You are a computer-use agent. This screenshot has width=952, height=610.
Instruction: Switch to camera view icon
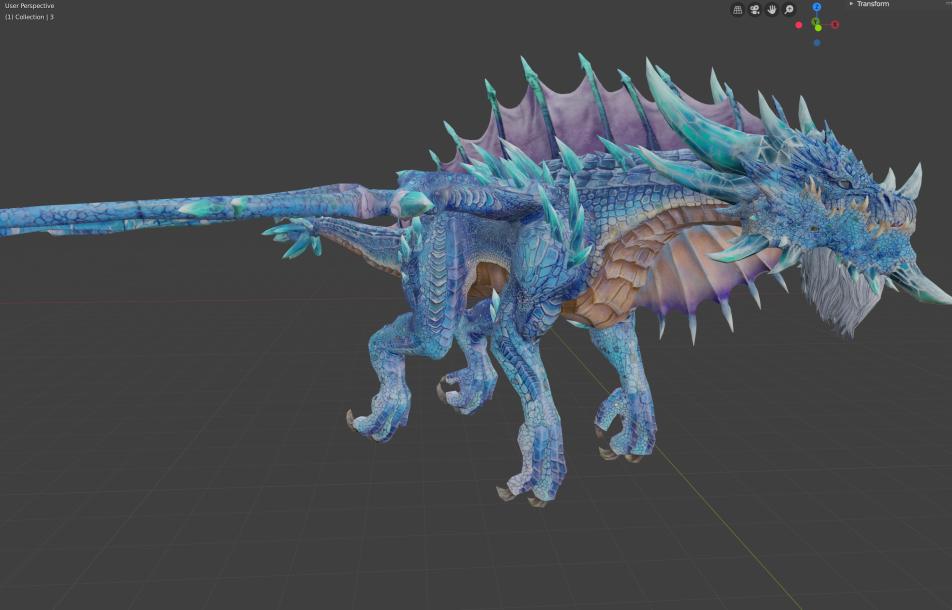[x=755, y=10]
